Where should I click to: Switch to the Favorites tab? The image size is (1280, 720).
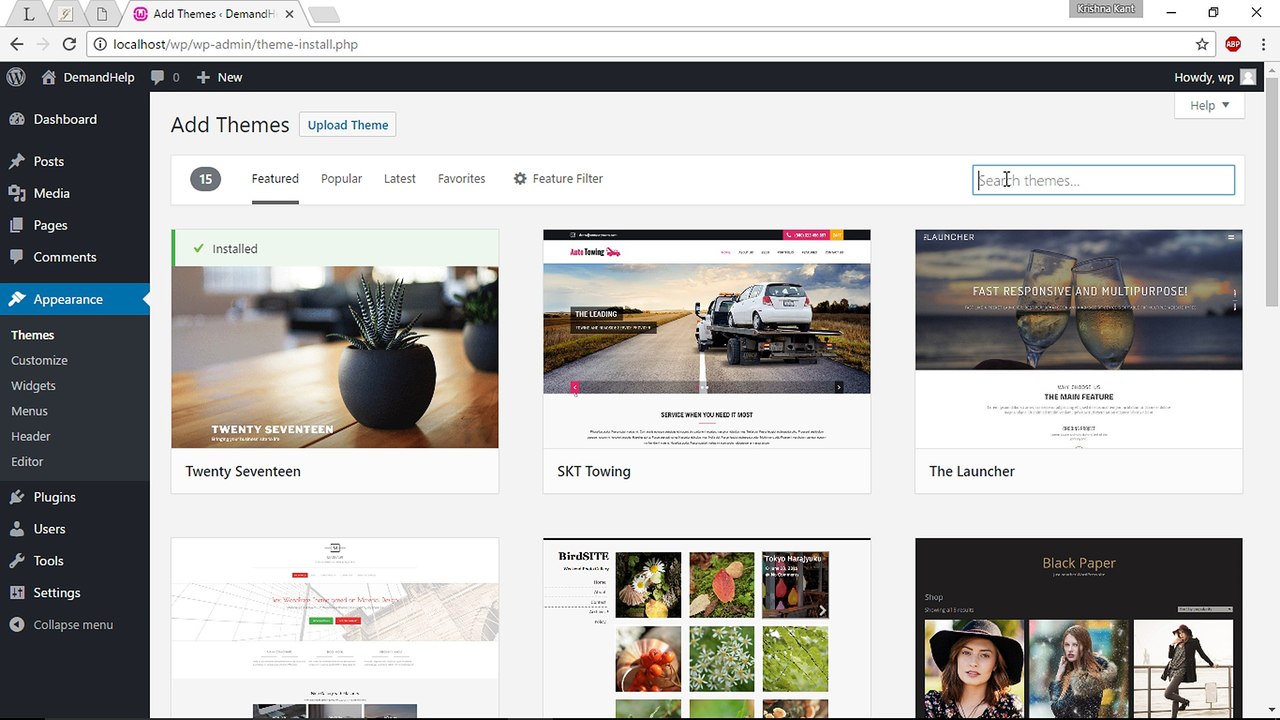(x=461, y=179)
